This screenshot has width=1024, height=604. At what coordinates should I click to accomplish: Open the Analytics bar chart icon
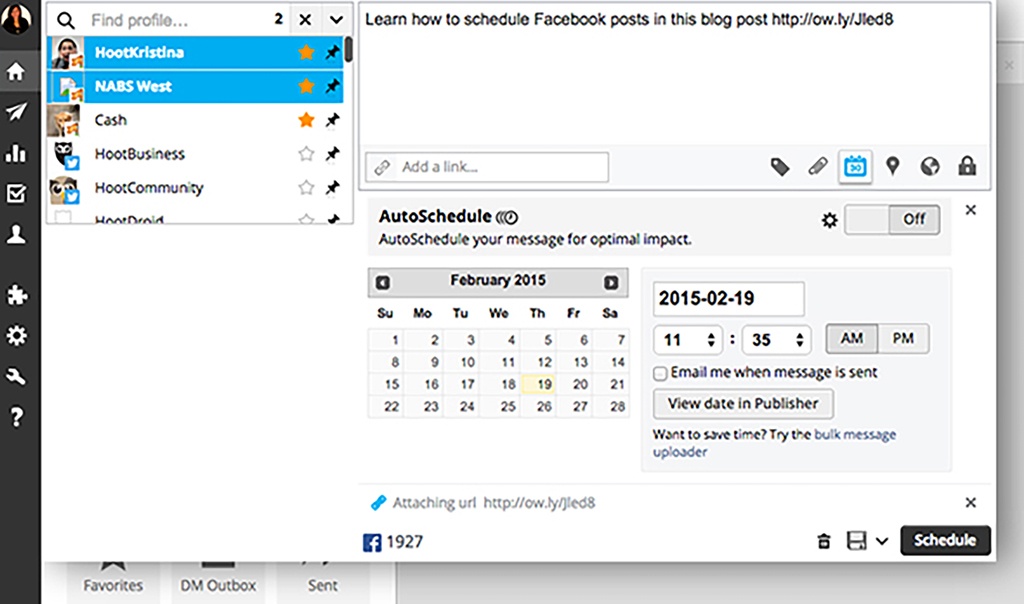(16, 153)
